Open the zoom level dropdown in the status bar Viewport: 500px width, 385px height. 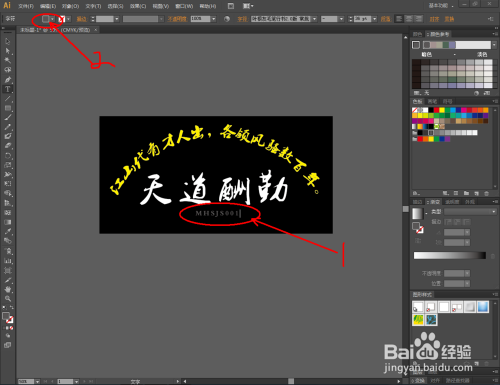pos(37,381)
